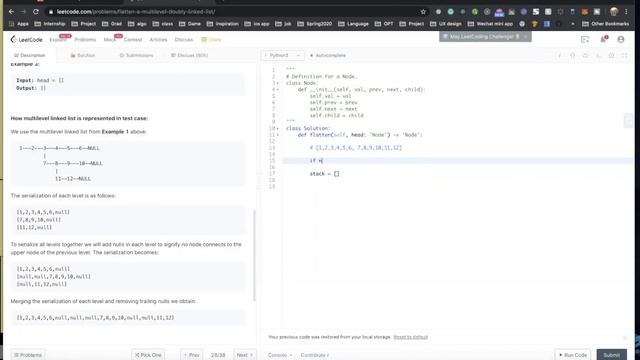
Task: Click the 'def flatten' method signature line
Action: click(x=360, y=135)
